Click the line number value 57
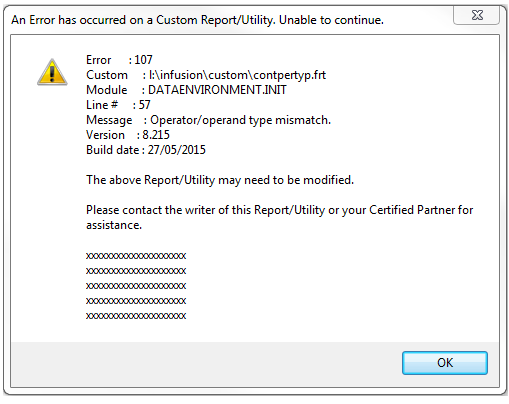The image size is (509, 404). tap(145, 105)
